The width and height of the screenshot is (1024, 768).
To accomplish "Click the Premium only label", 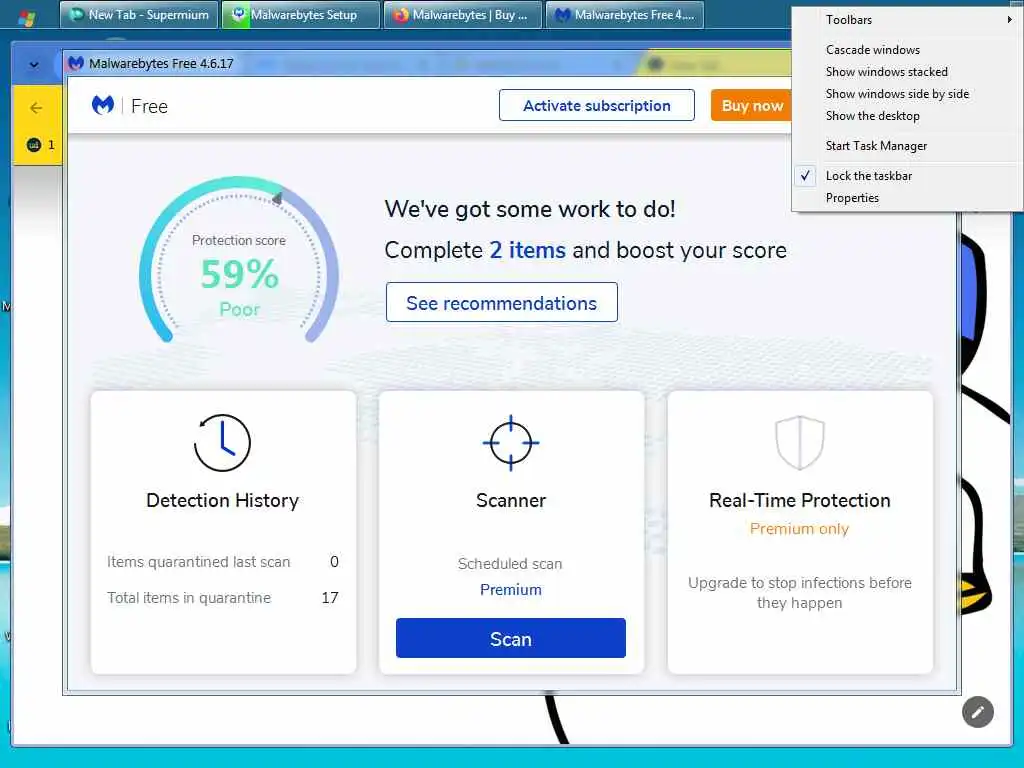I will [x=799, y=529].
